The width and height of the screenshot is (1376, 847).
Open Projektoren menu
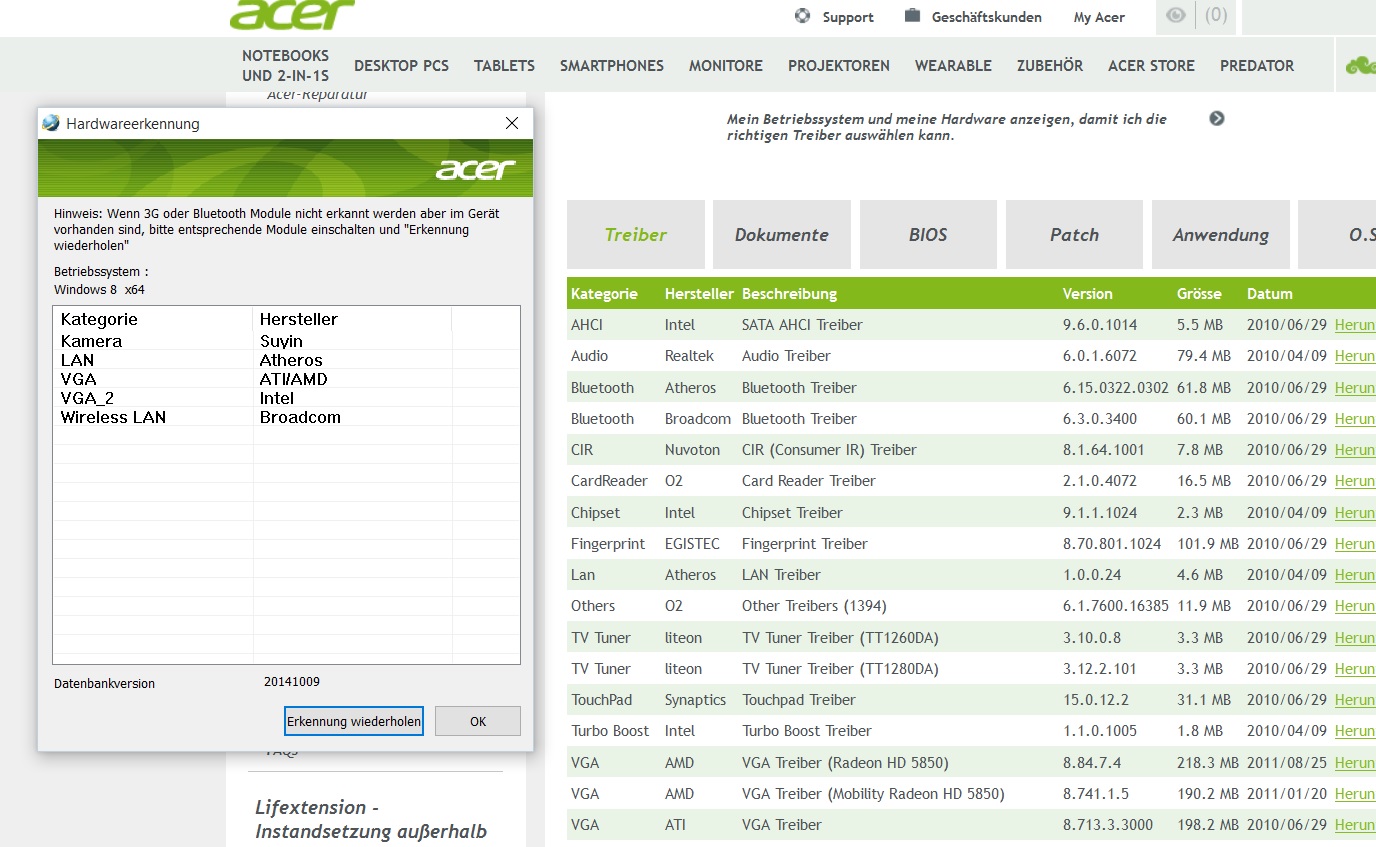pos(839,66)
